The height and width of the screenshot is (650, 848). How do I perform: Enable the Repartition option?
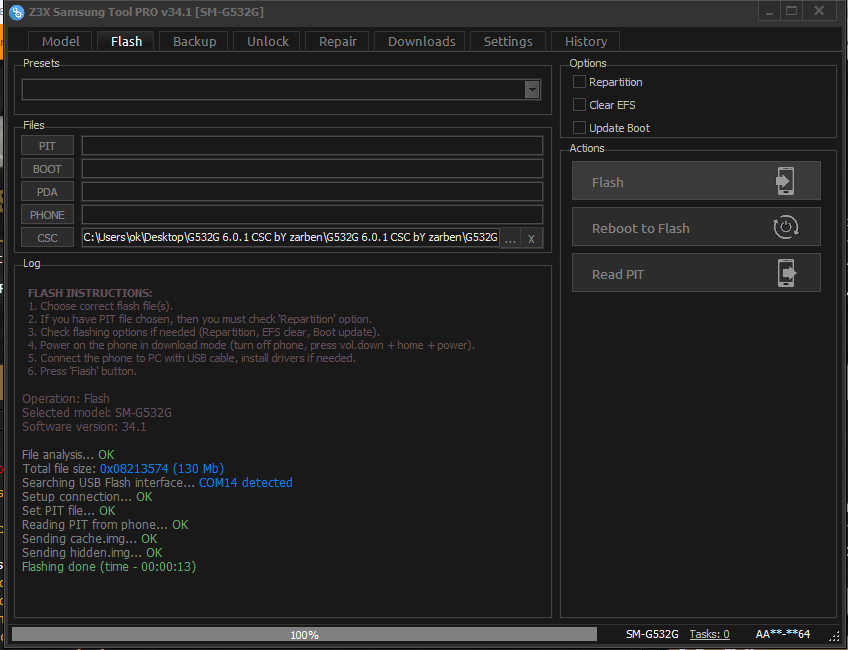(x=579, y=82)
